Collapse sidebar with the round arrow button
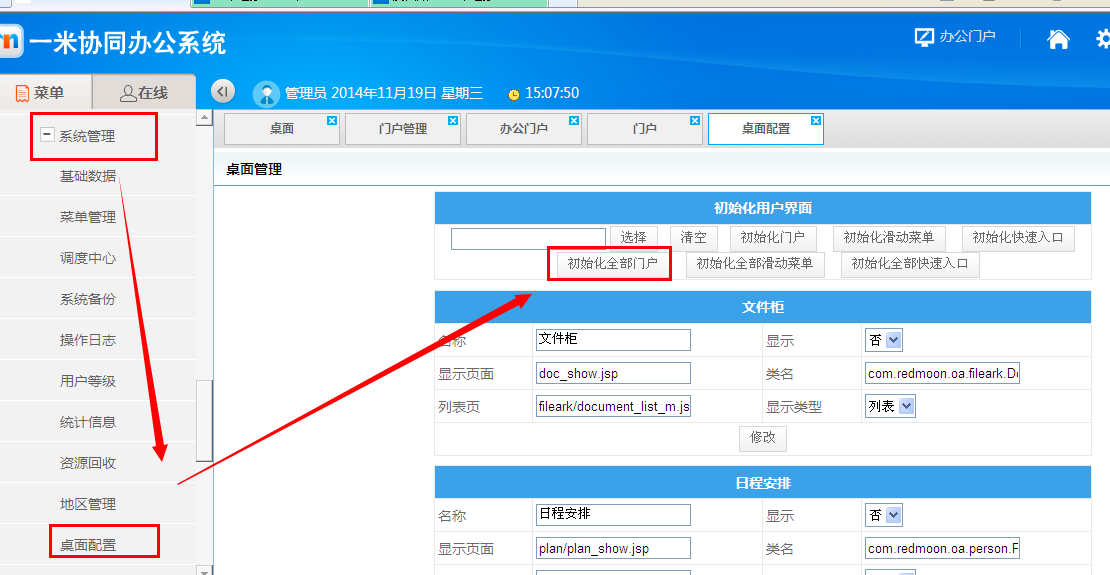This screenshot has height=575, width=1110. 223,91
